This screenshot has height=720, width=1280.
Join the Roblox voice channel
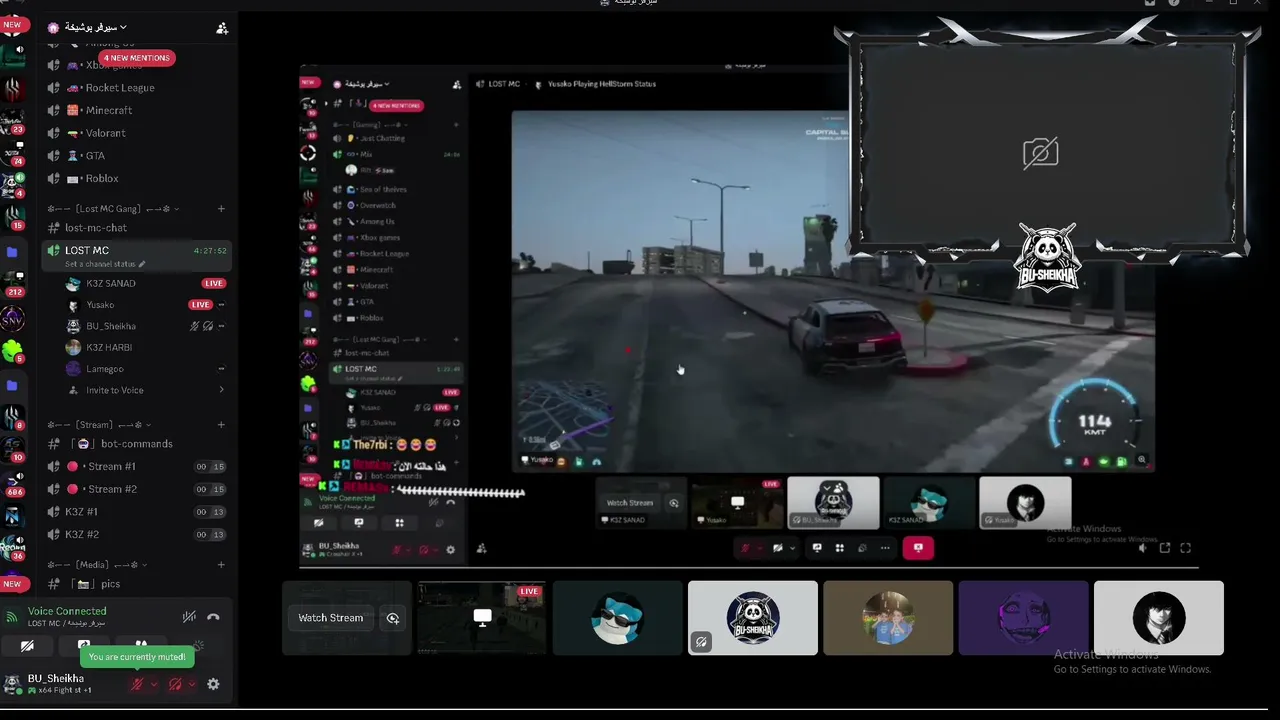[137, 178]
